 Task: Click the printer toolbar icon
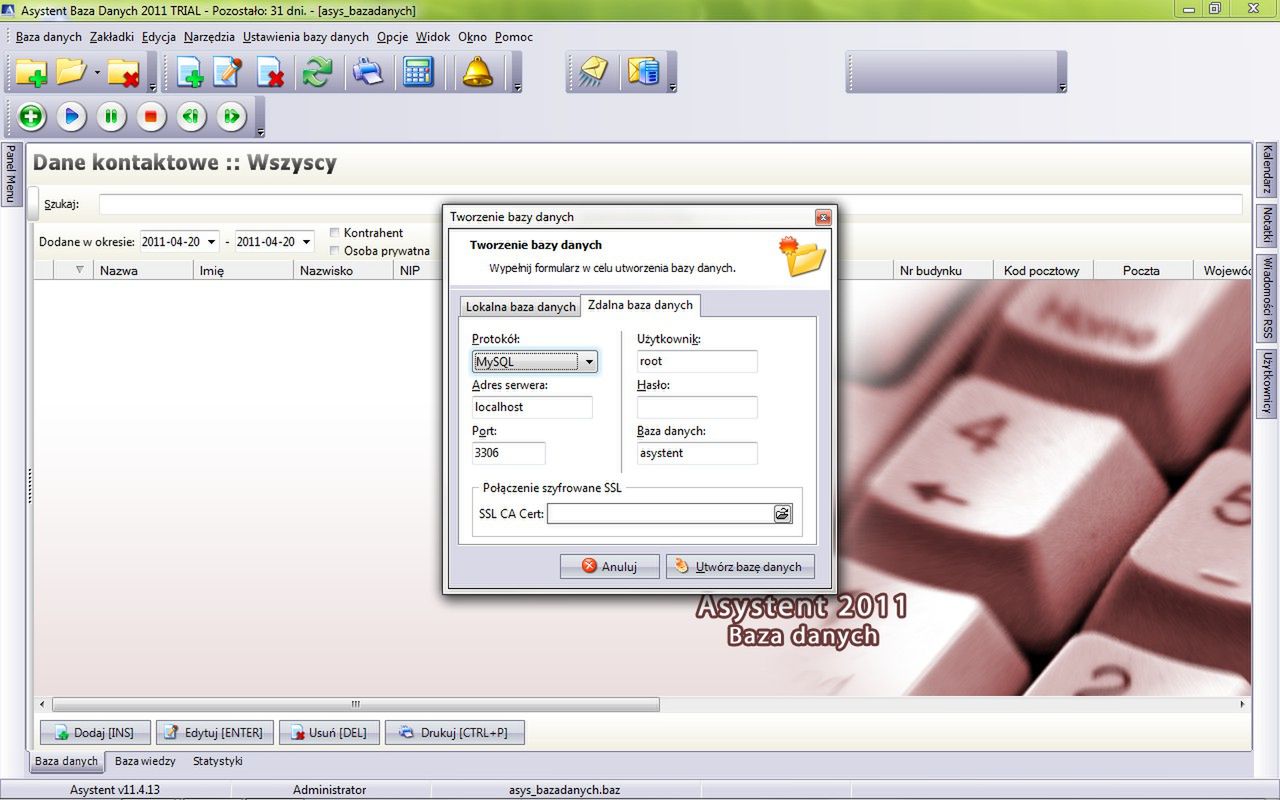[368, 72]
